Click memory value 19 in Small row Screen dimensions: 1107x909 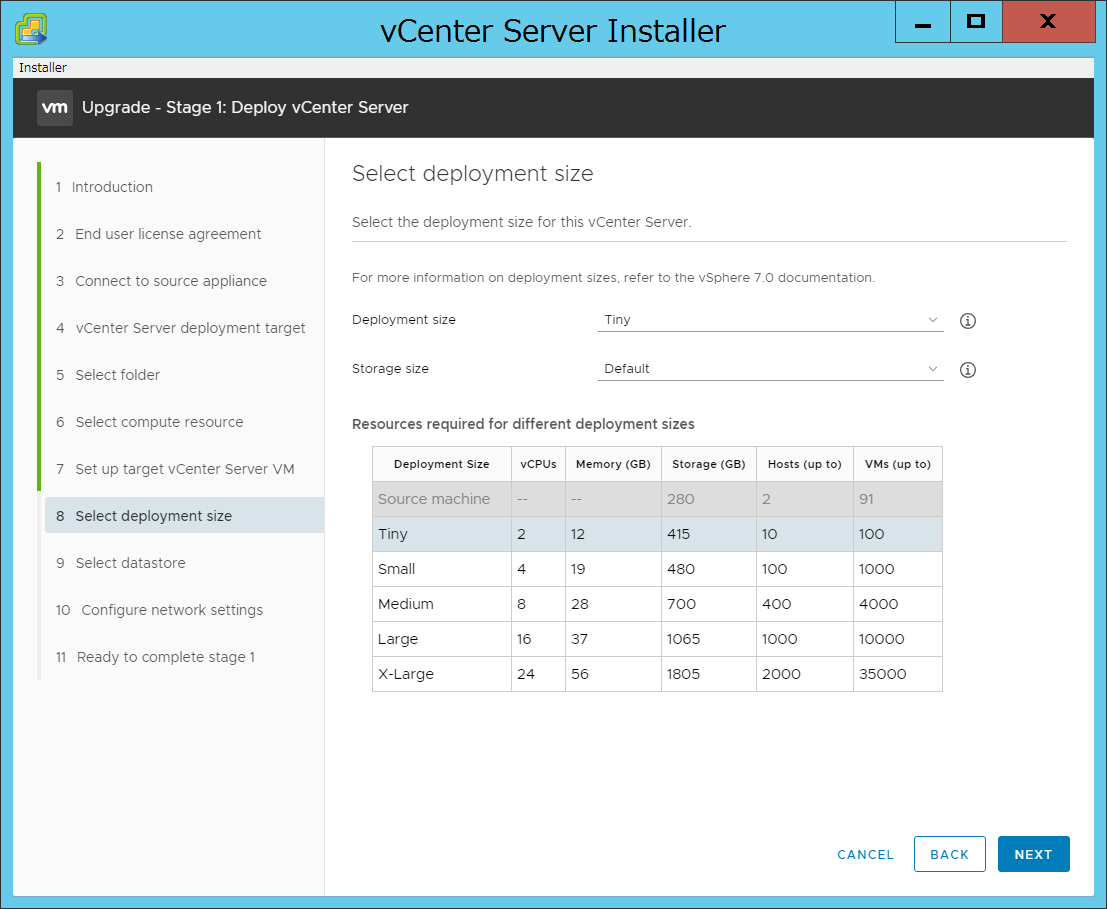coord(578,569)
